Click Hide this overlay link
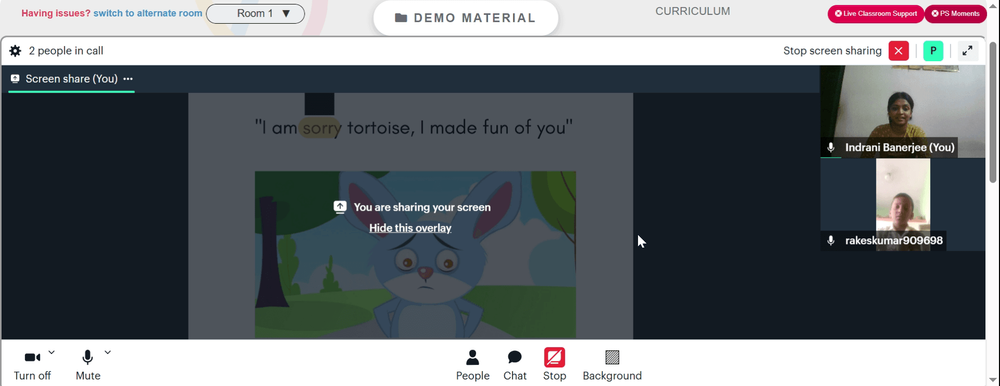This screenshot has width=1000, height=386. 410,228
